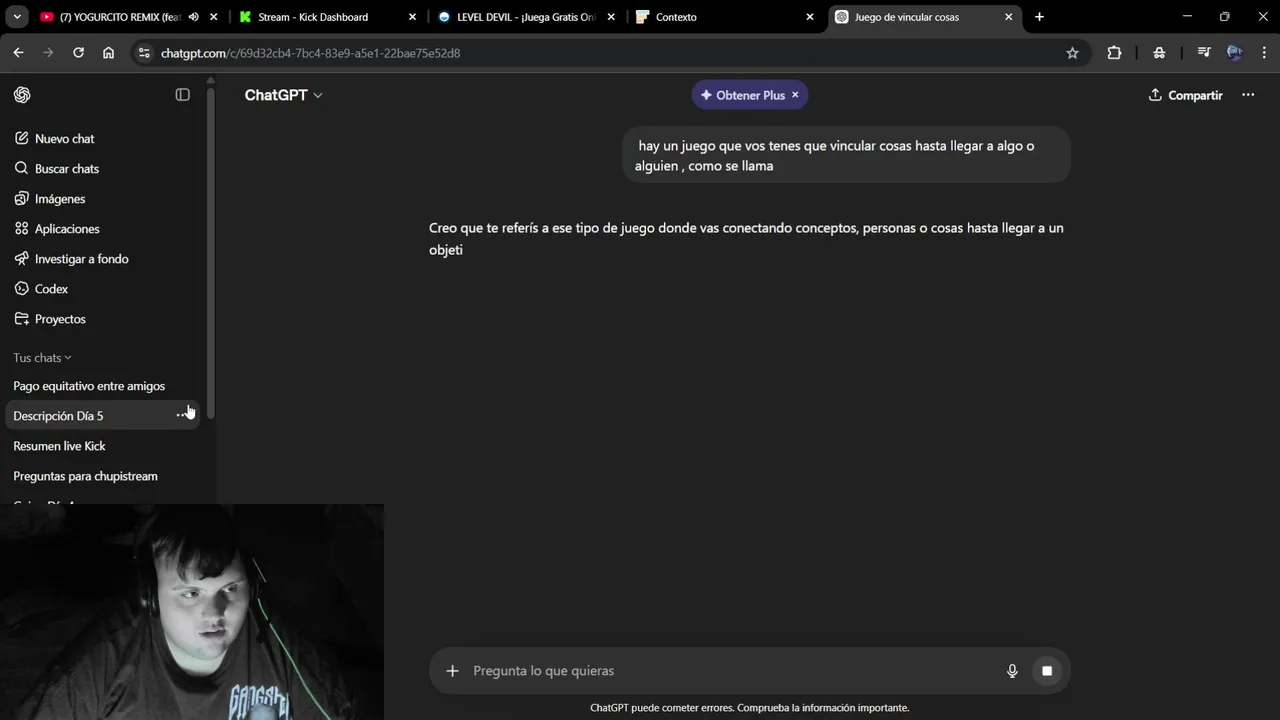The width and height of the screenshot is (1280, 720).
Task: Open the ChatGPT model dropdown
Action: 284,95
